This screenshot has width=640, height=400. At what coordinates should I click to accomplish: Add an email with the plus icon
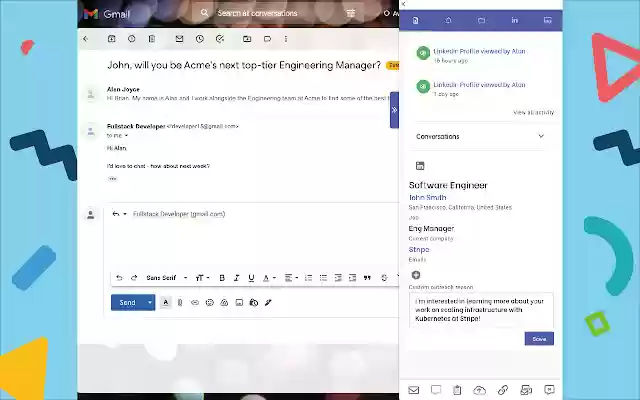(416, 275)
